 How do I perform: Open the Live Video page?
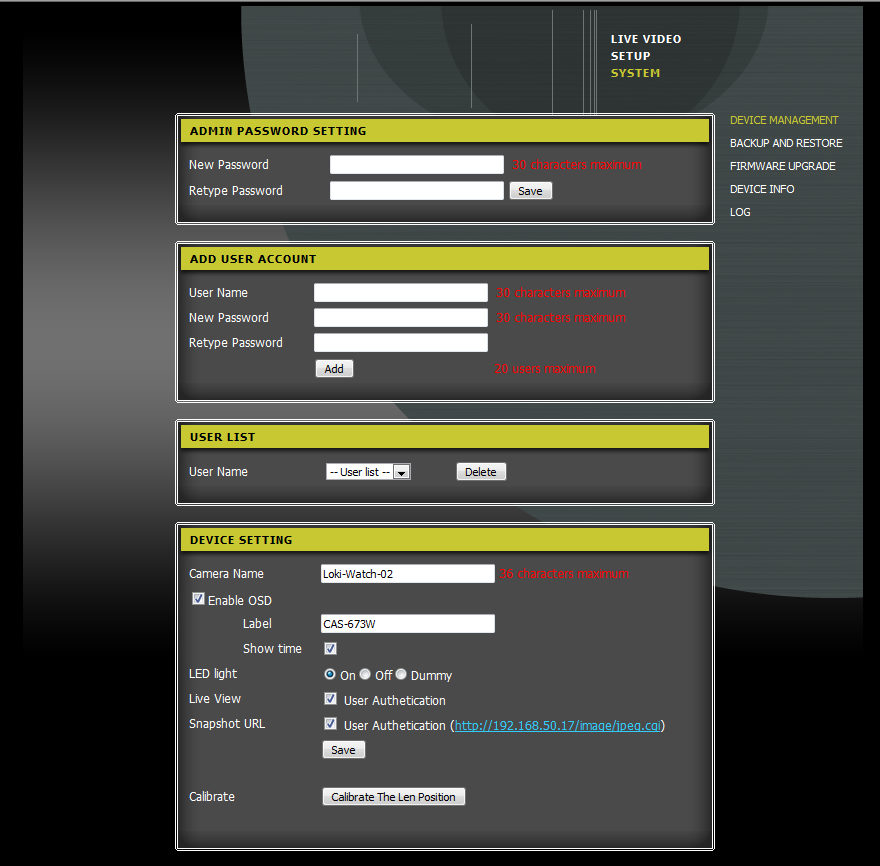[x=645, y=39]
